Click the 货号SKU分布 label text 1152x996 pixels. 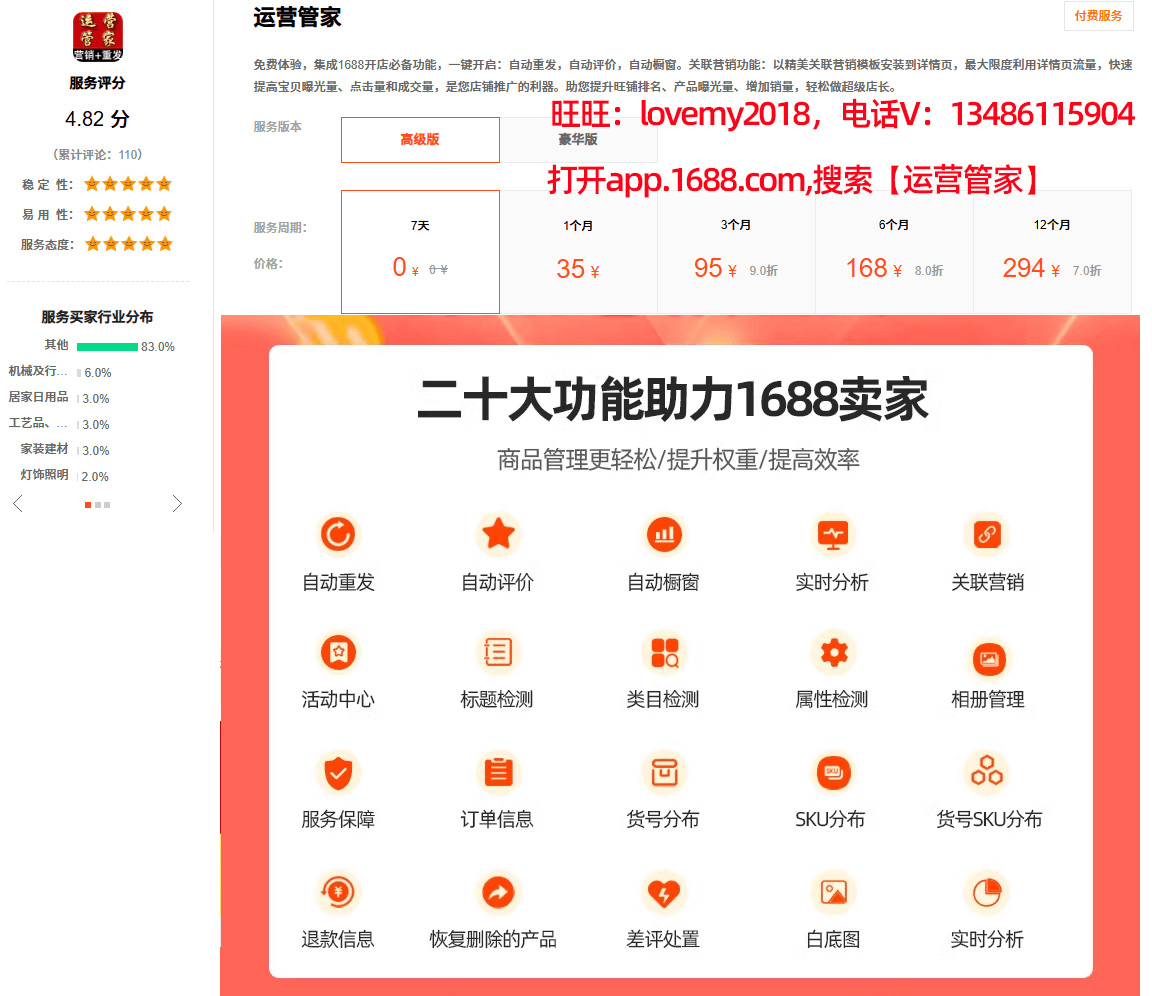pyautogui.click(x=989, y=819)
